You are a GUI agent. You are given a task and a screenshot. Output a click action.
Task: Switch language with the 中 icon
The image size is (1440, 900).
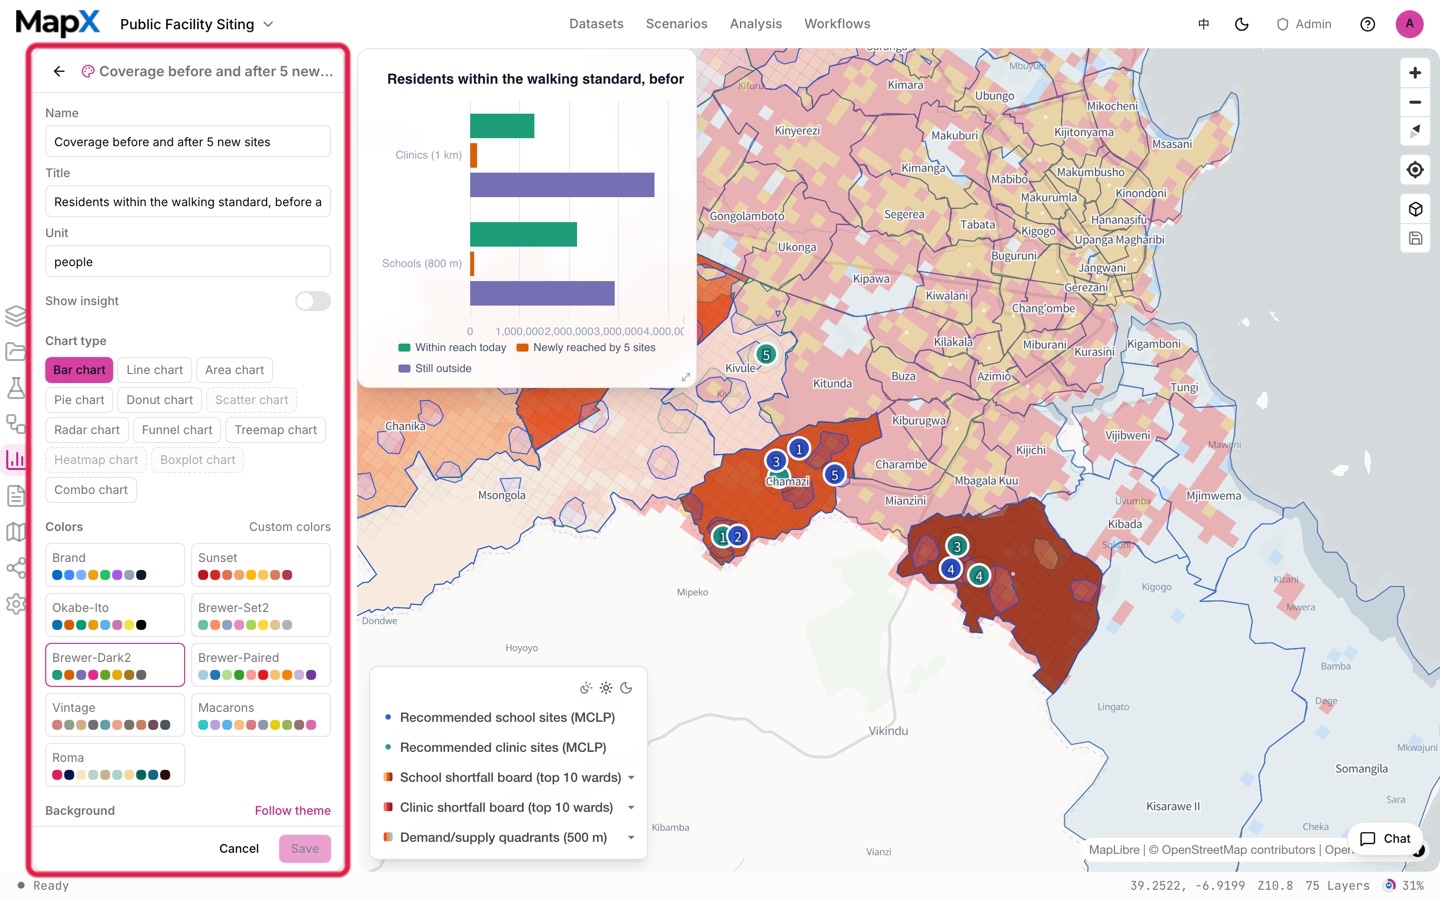pos(1204,24)
